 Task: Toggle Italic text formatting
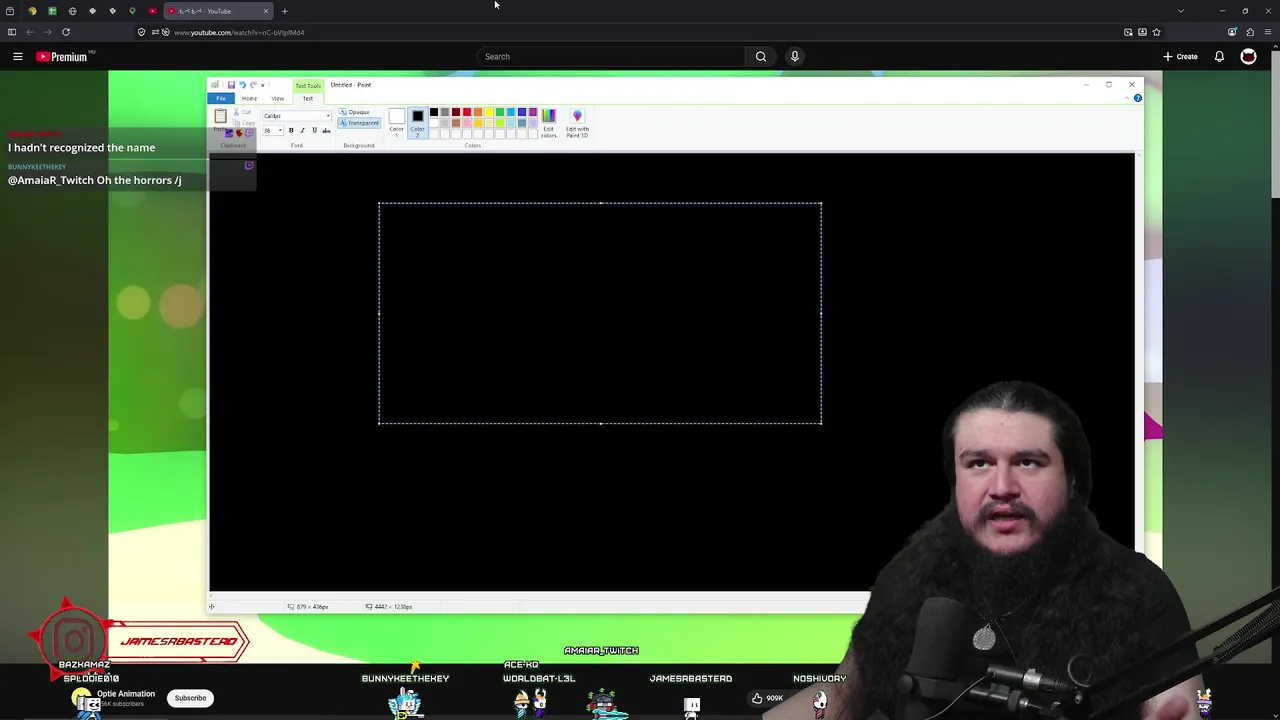tap(302, 130)
